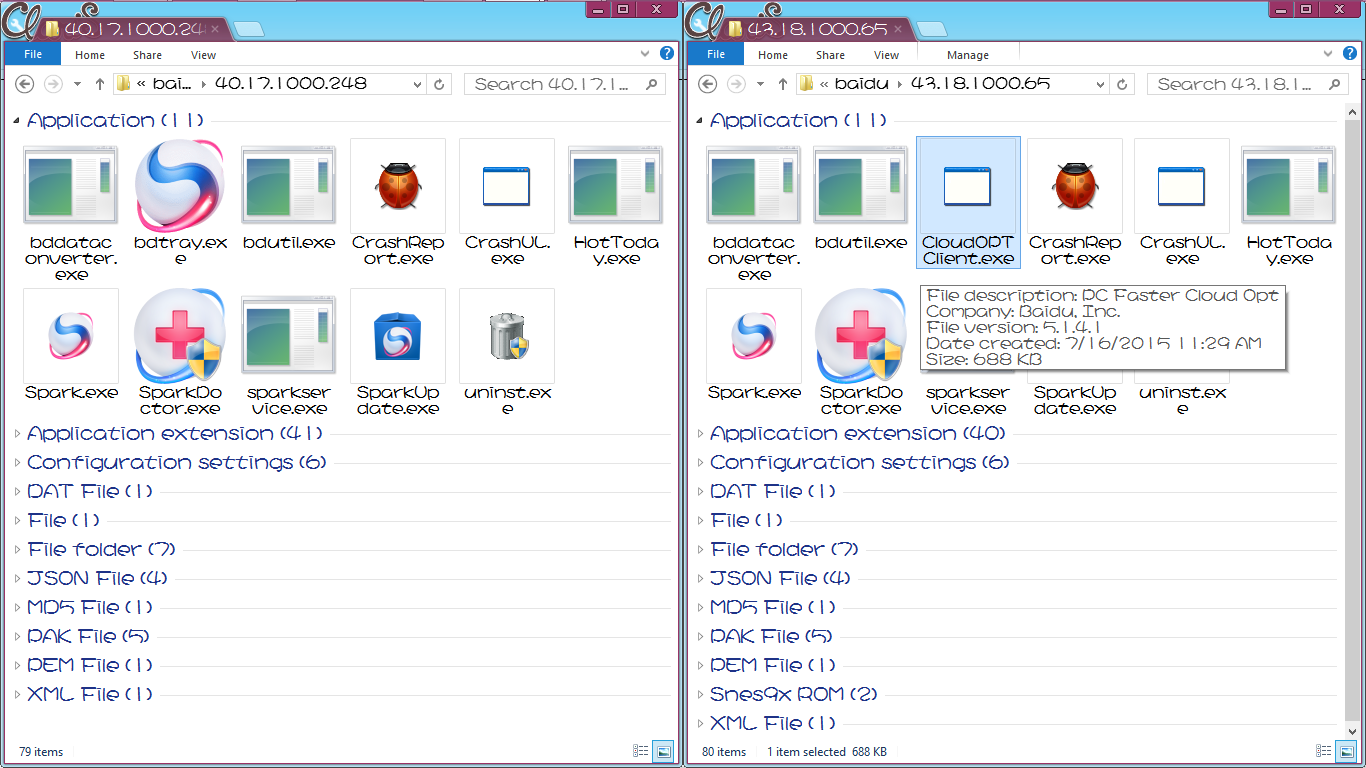Open File menu in left window
This screenshot has width=1366, height=768.
tap(33, 55)
